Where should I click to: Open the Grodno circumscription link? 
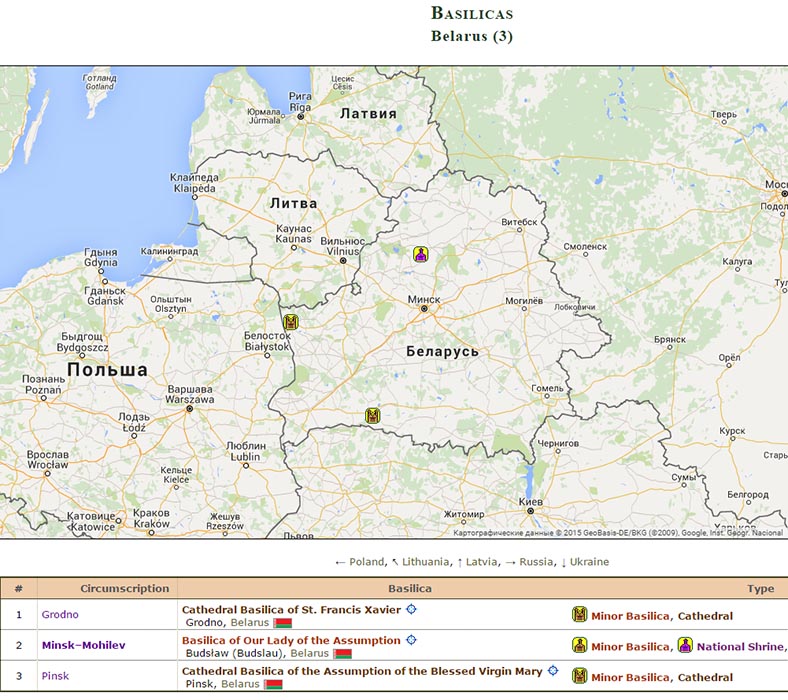click(x=59, y=616)
